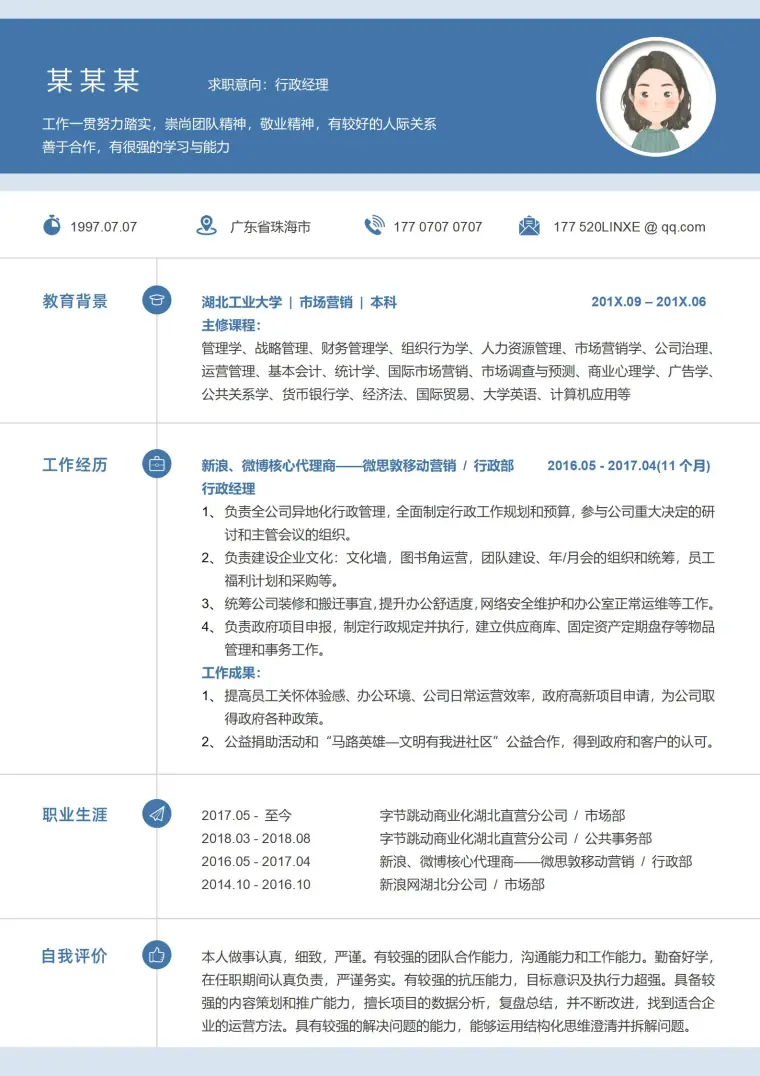
Task: Select the cartoon avatar portrait
Action: [x=656, y=97]
